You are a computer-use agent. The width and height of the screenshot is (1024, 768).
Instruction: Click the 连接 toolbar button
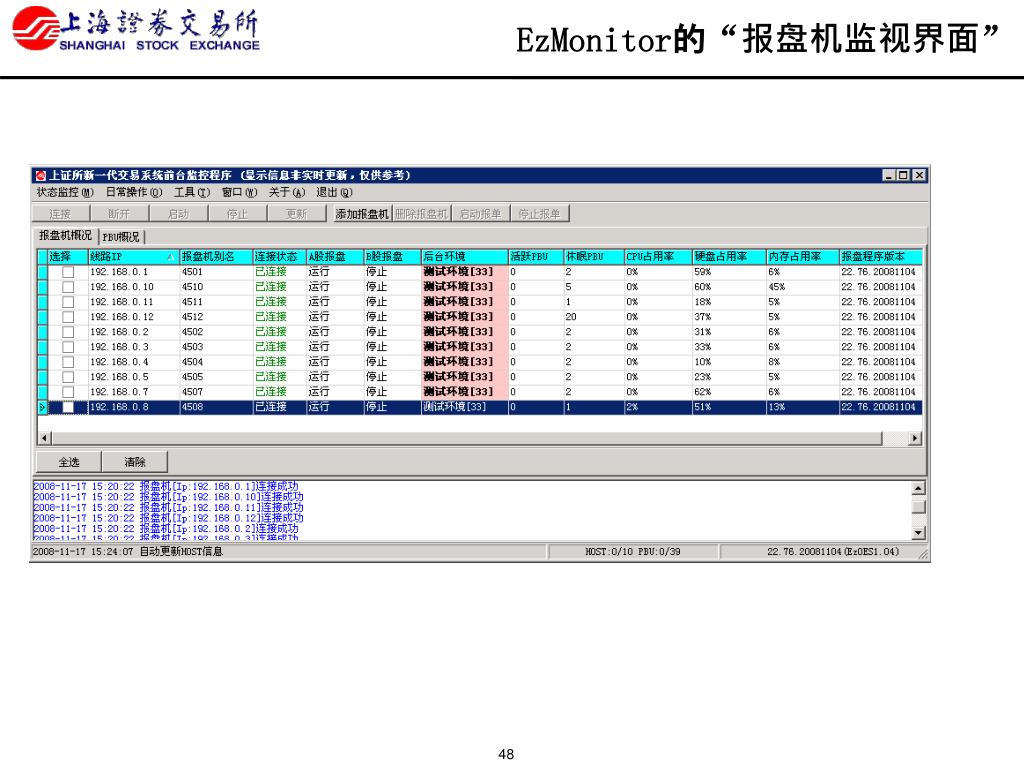tap(60, 214)
